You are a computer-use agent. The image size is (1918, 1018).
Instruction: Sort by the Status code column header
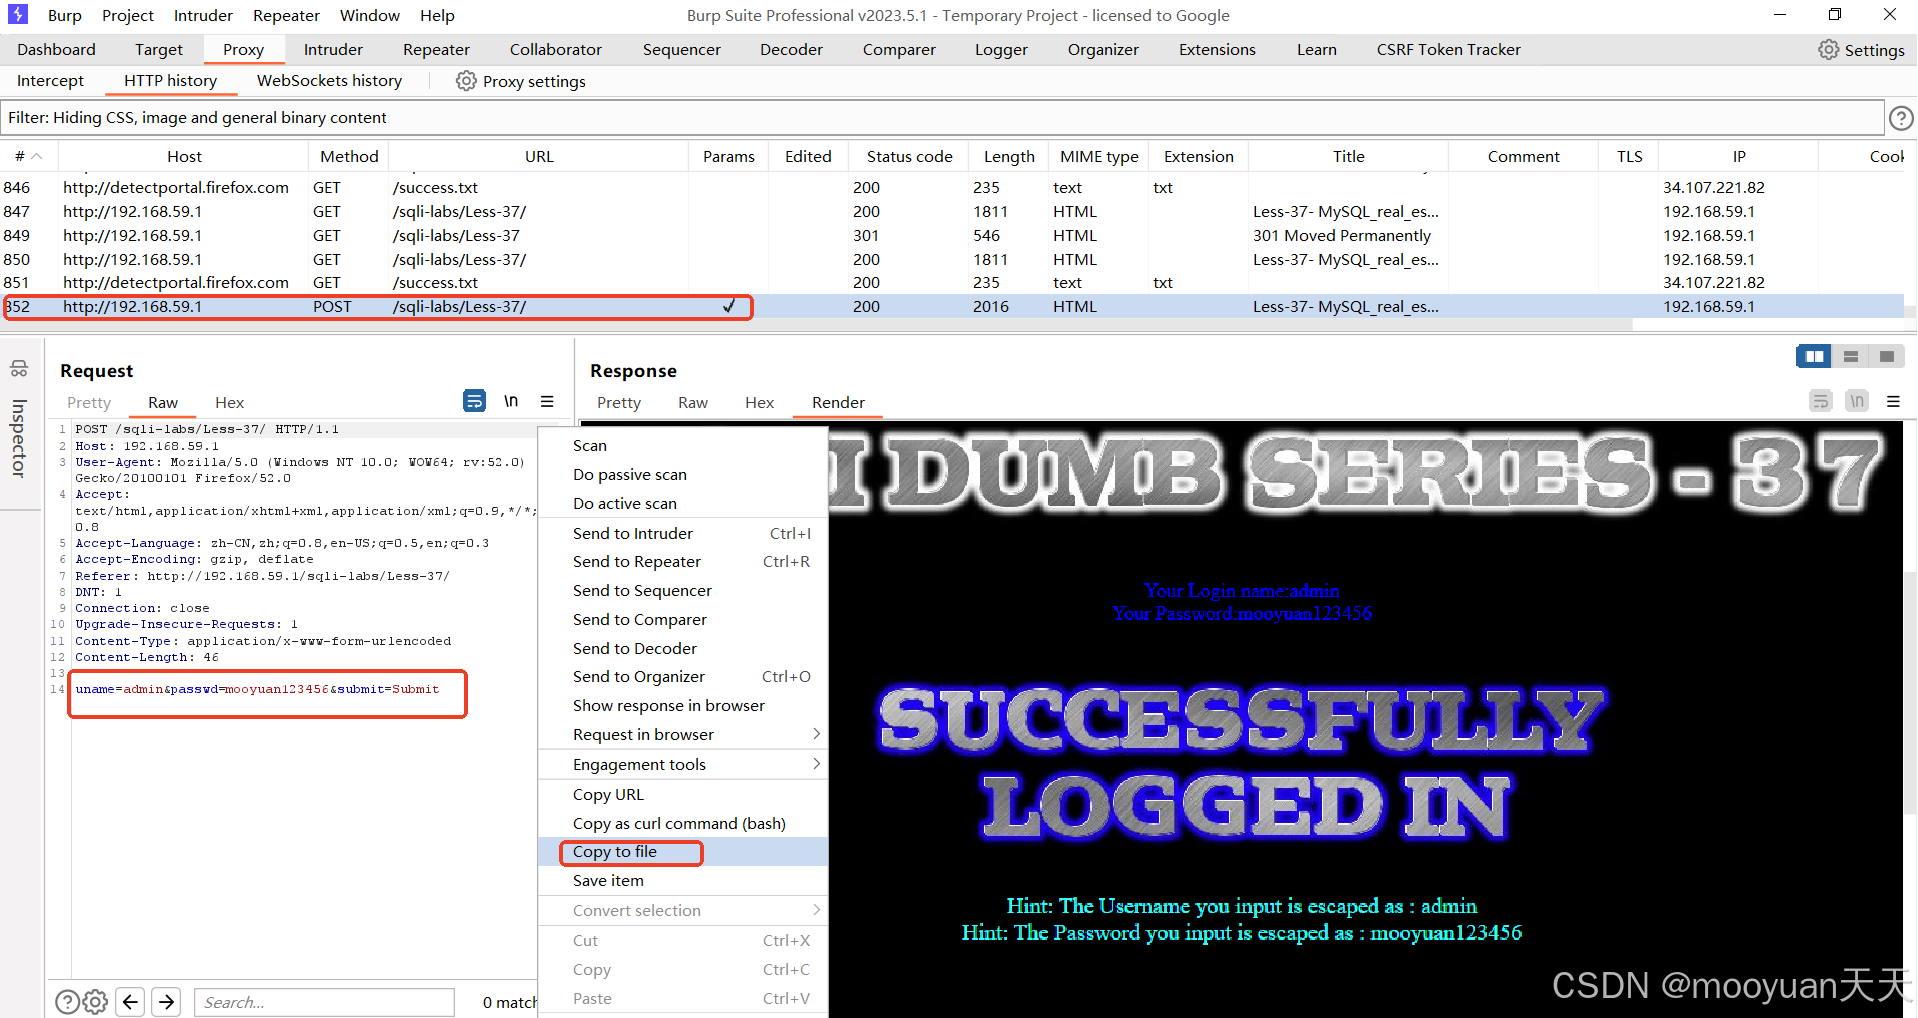click(x=909, y=156)
